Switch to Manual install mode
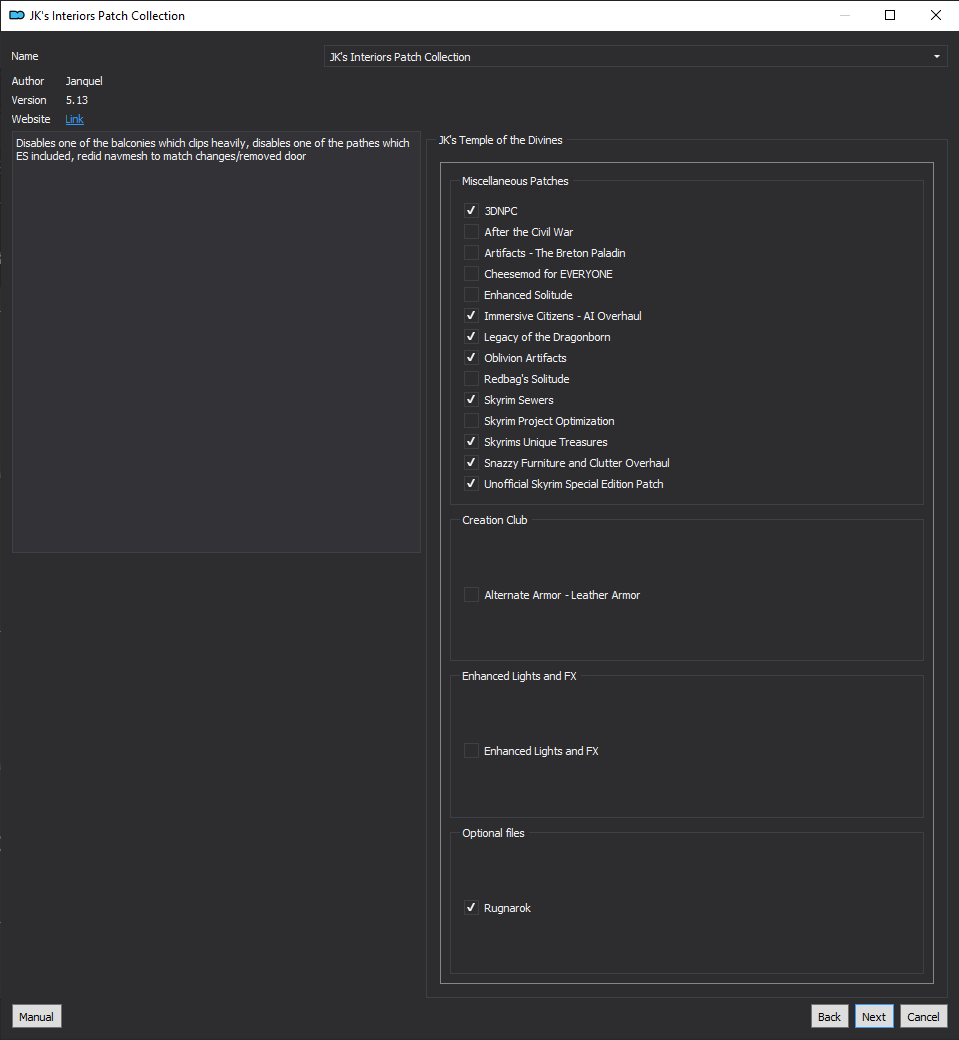This screenshot has height=1040, width=959. (x=36, y=1017)
